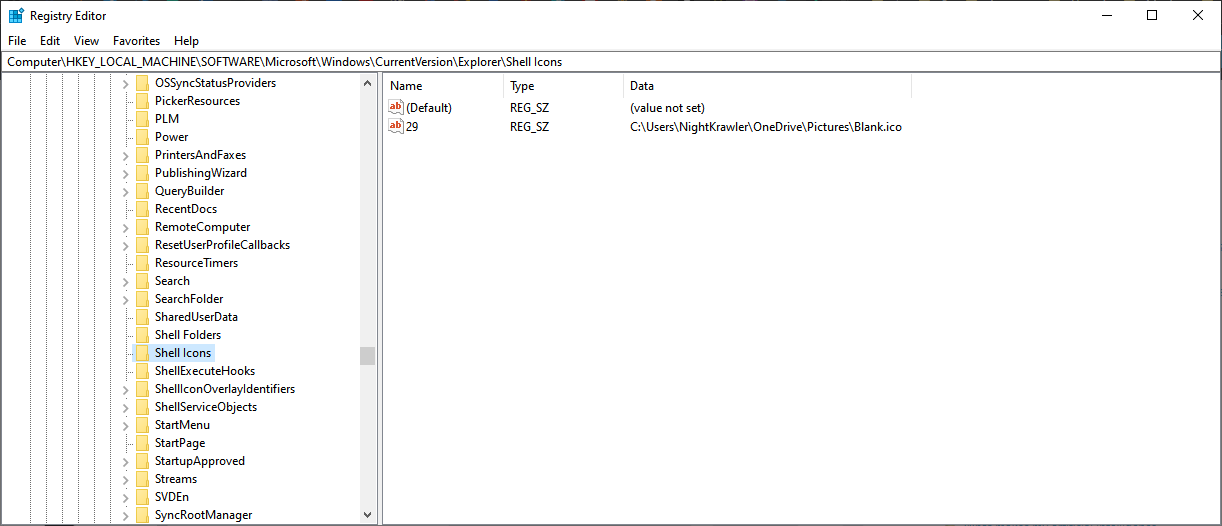Click the string icon of value 29
Image resolution: width=1222 pixels, height=526 pixels.
(396, 126)
